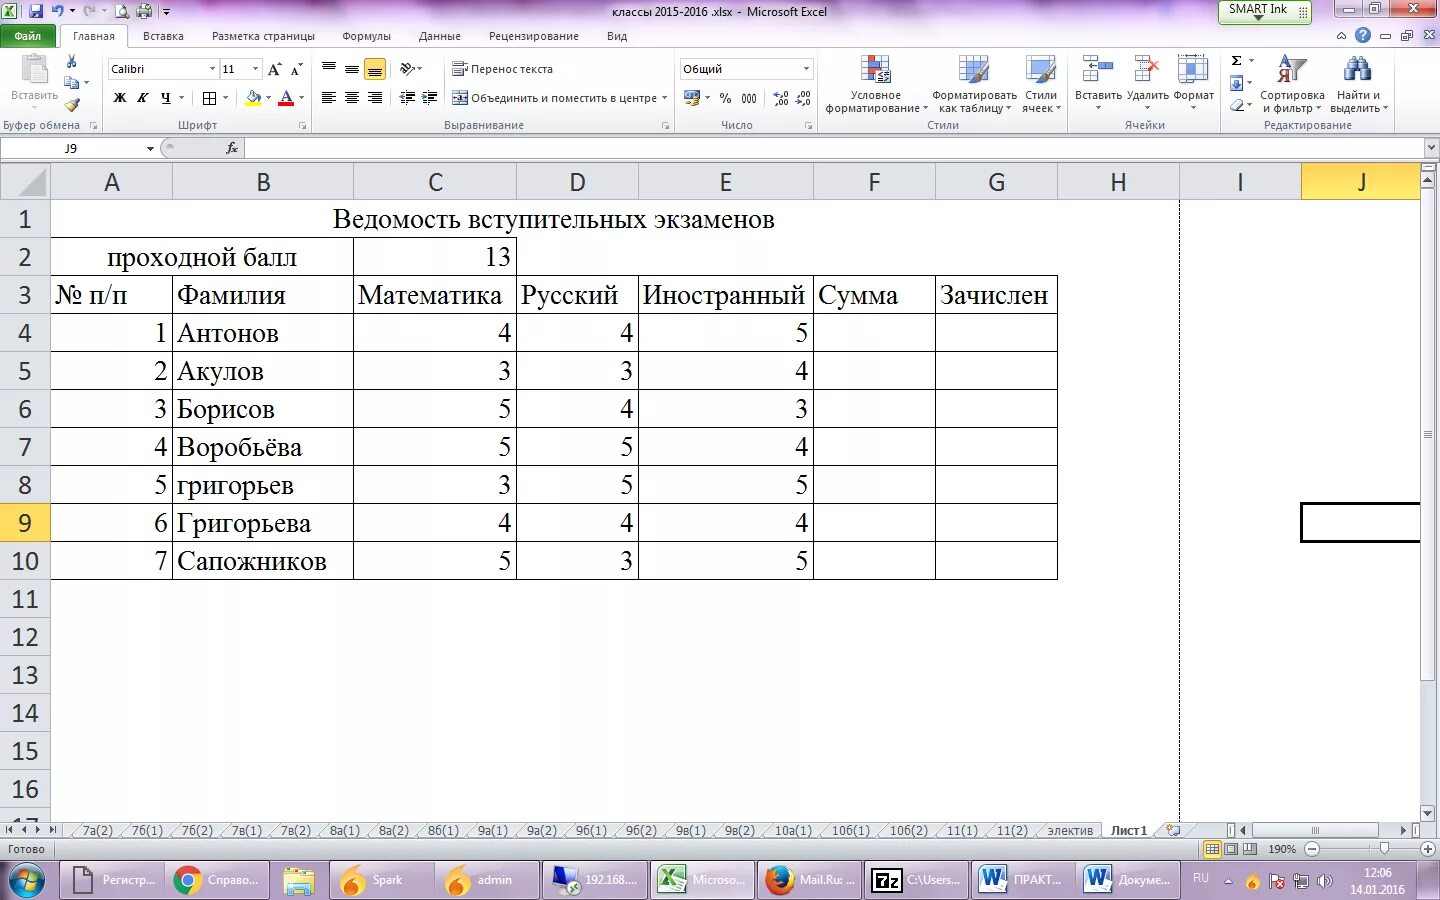The height and width of the screenshot is (900, 1440).
Task: Toggle underline formatting (Ч)
Action: coord(165,98)
